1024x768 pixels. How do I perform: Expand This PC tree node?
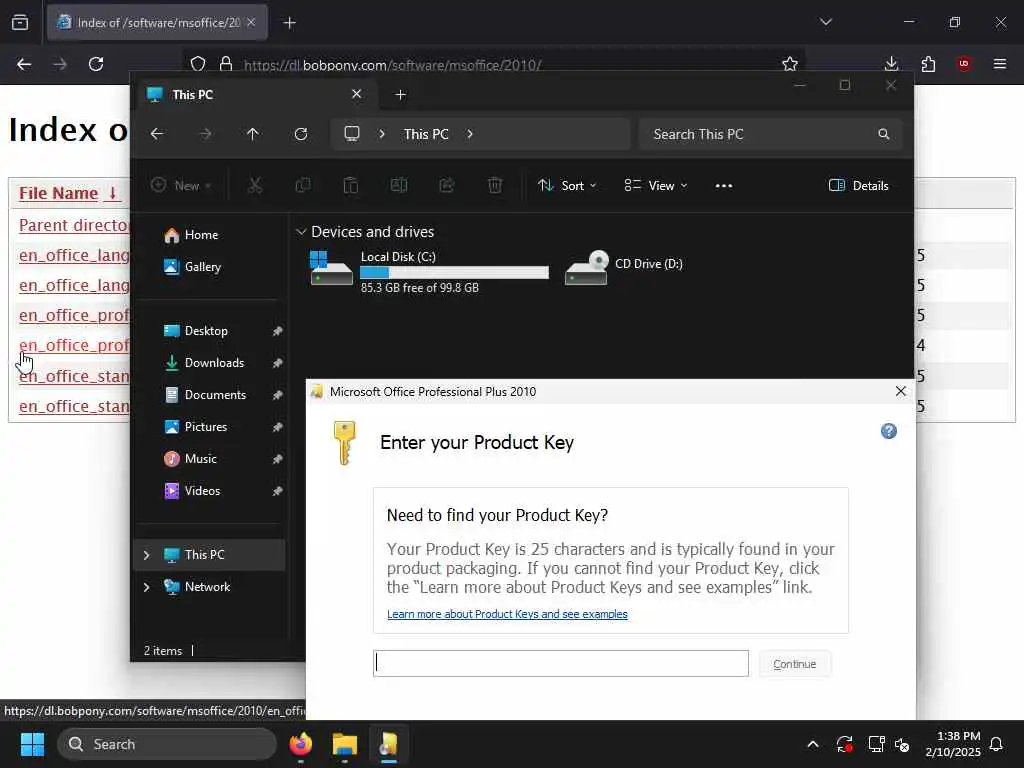(146, 555)
